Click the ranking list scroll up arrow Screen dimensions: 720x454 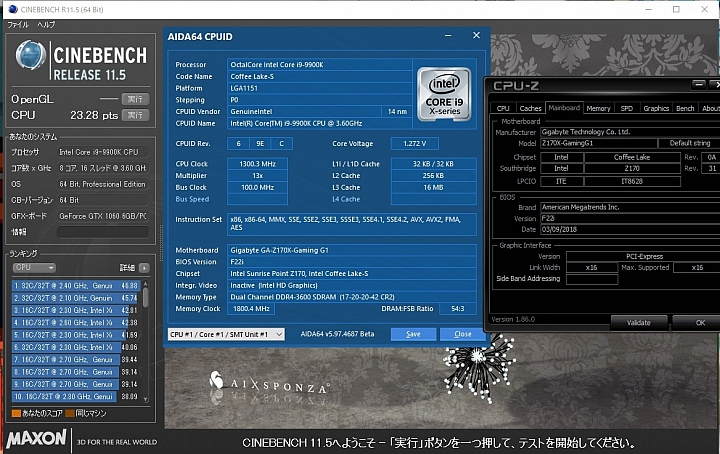point(146,284)
